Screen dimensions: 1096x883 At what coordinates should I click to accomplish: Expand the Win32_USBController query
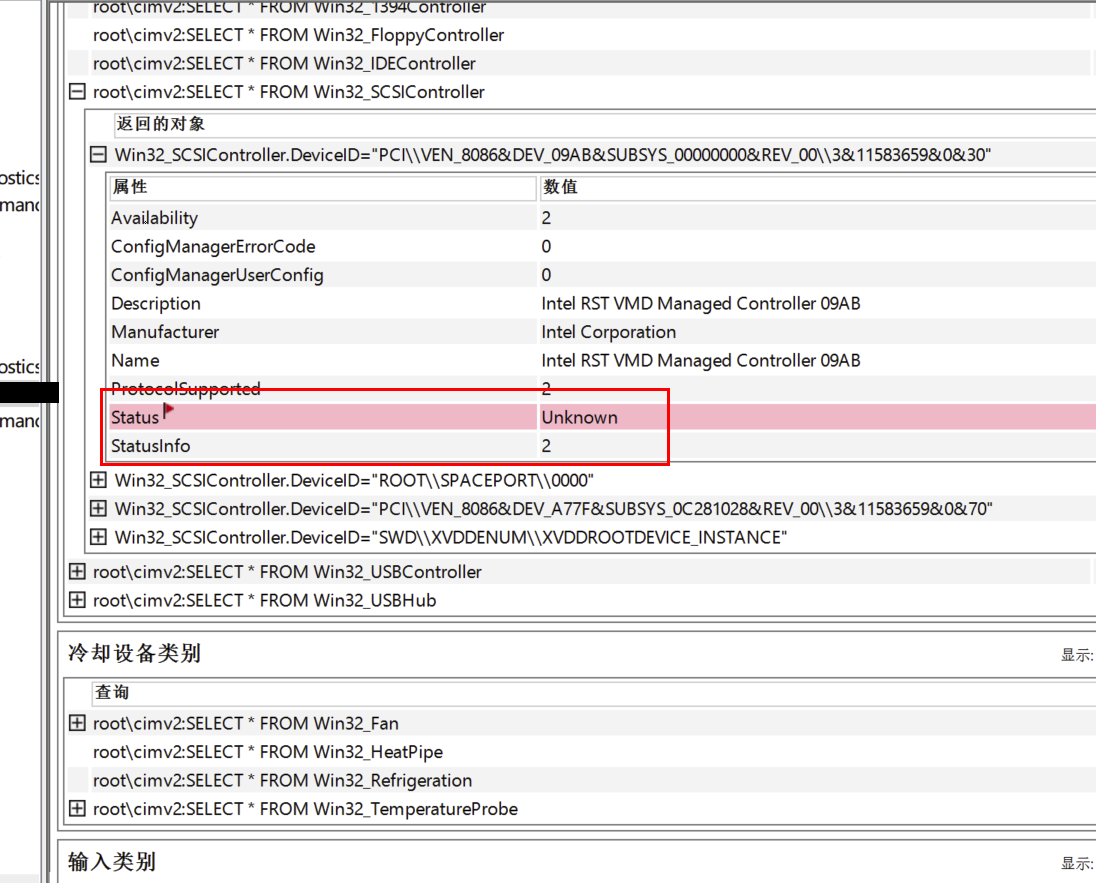point(77,572)
